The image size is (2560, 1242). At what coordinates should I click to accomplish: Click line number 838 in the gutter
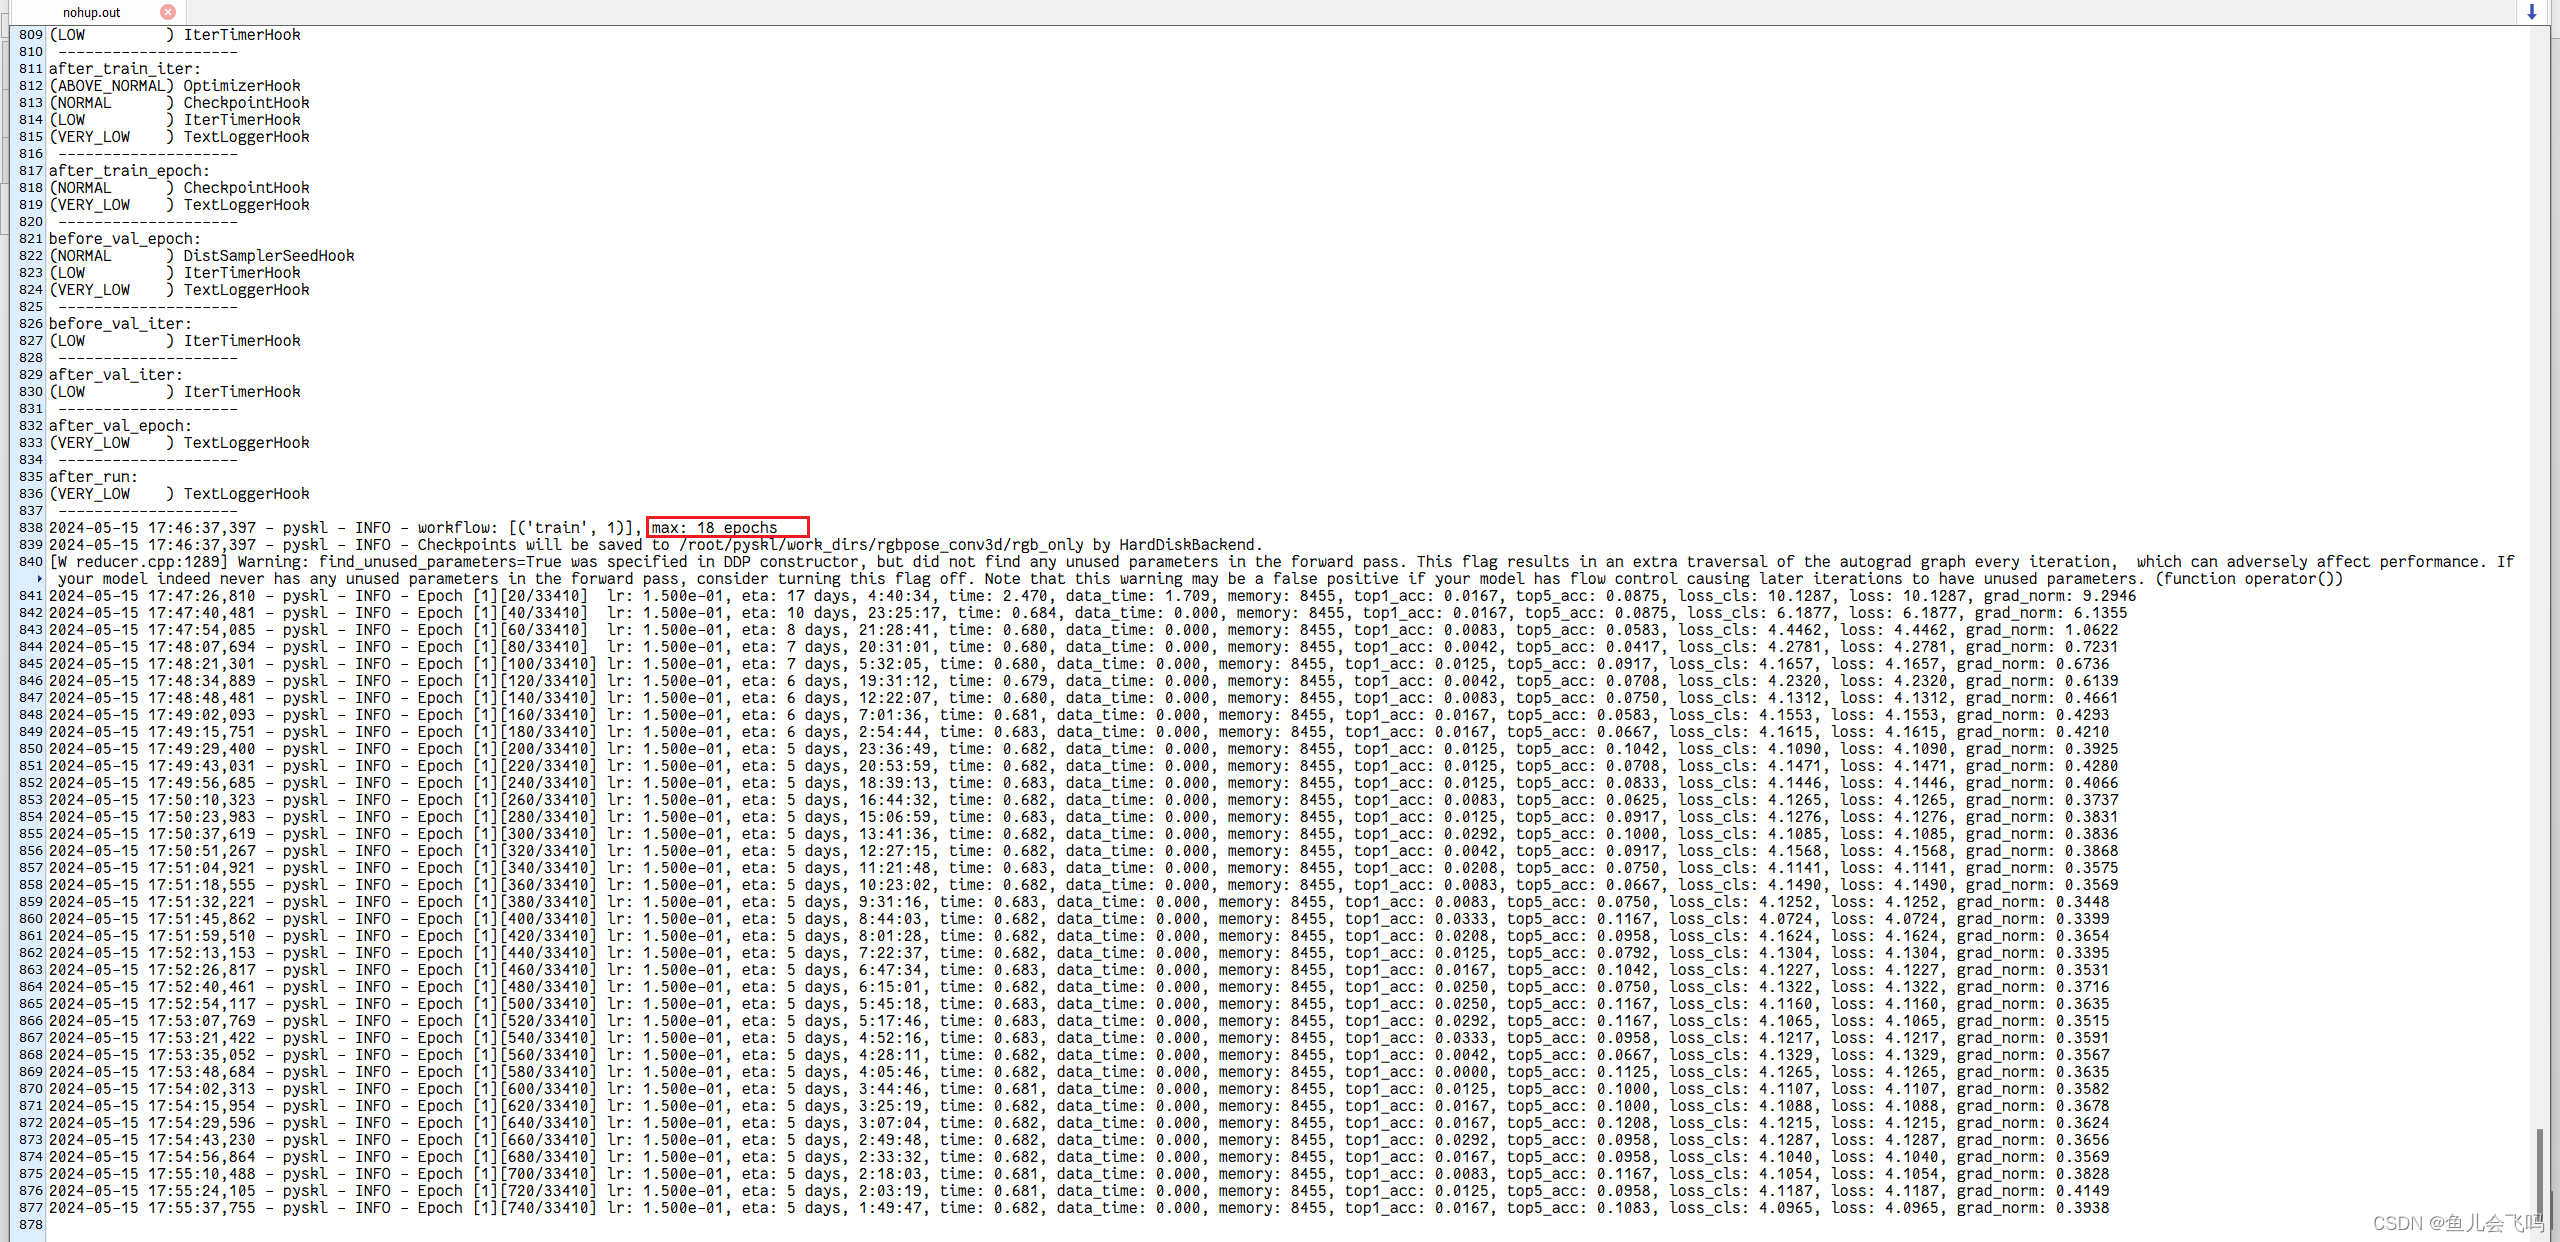click(30, 527)
